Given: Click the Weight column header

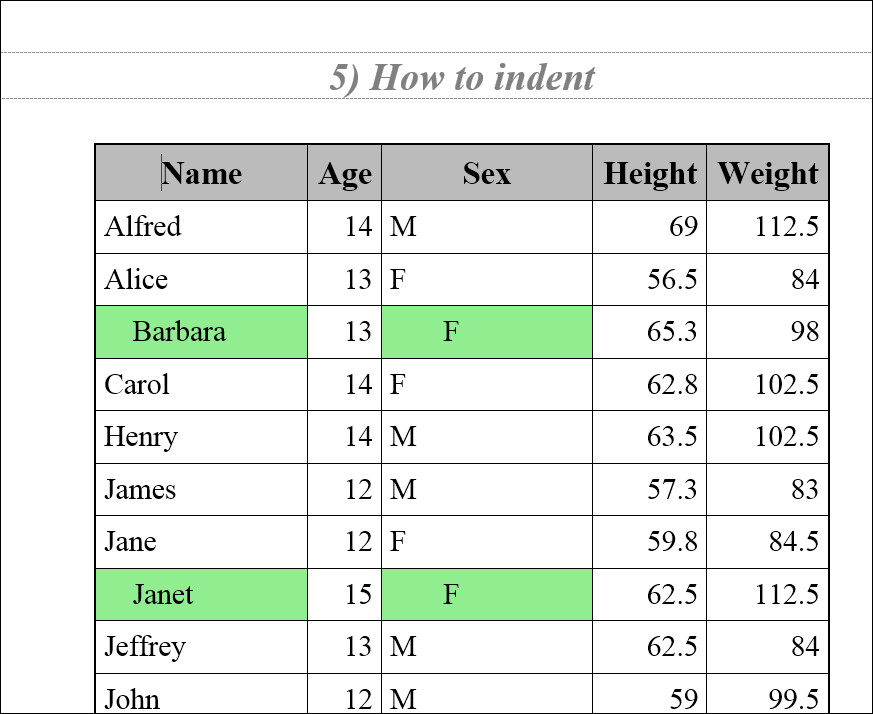Looking at the screenshot, I should tap(767, 173).
